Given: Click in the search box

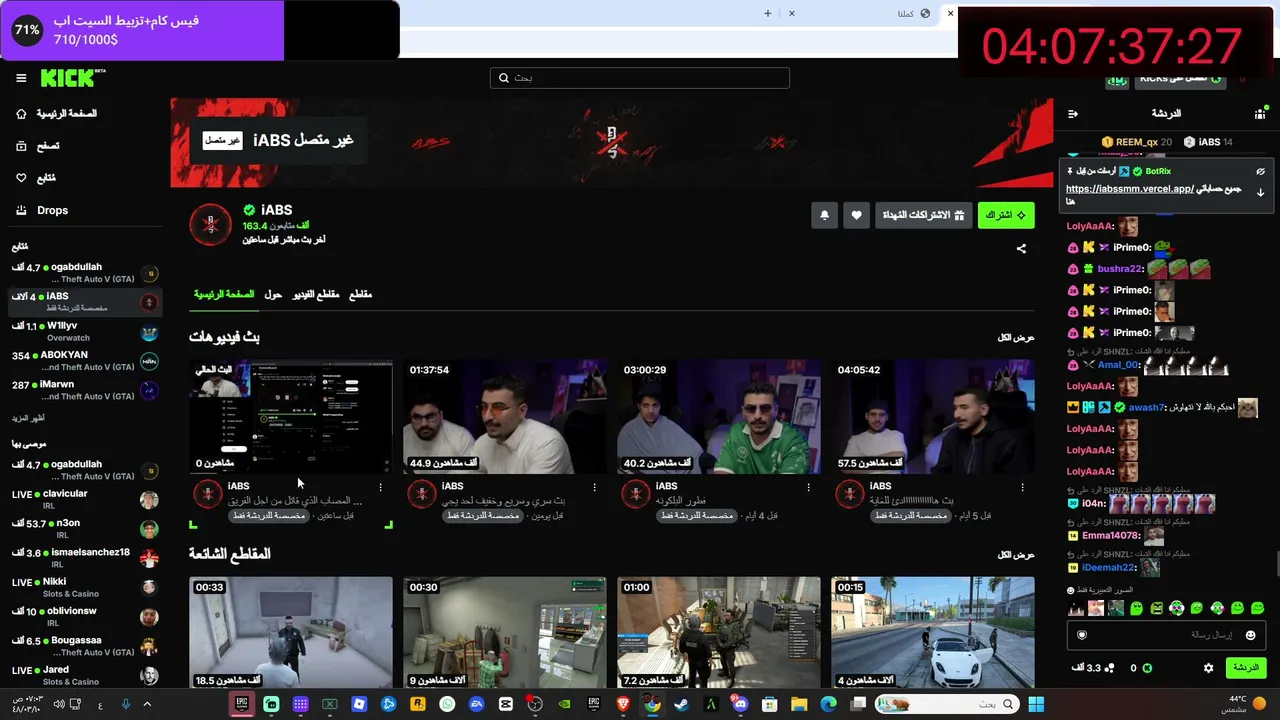Looking at the screenshot, I should point(640,78).
